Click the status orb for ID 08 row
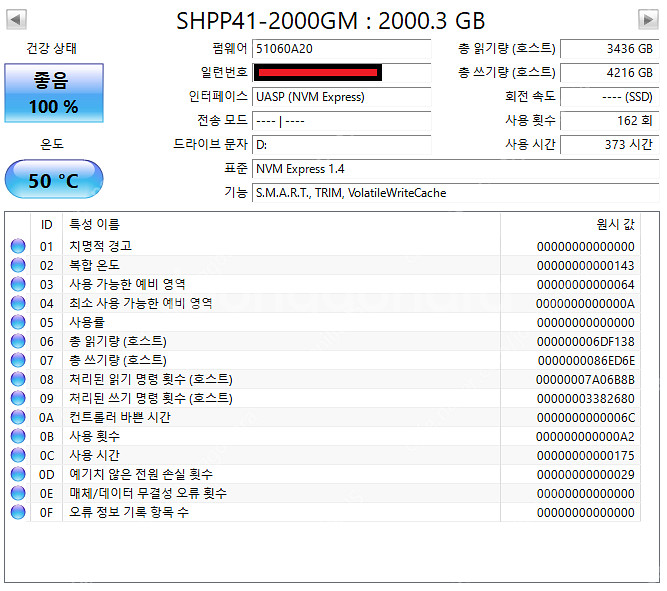 [18, 379]
